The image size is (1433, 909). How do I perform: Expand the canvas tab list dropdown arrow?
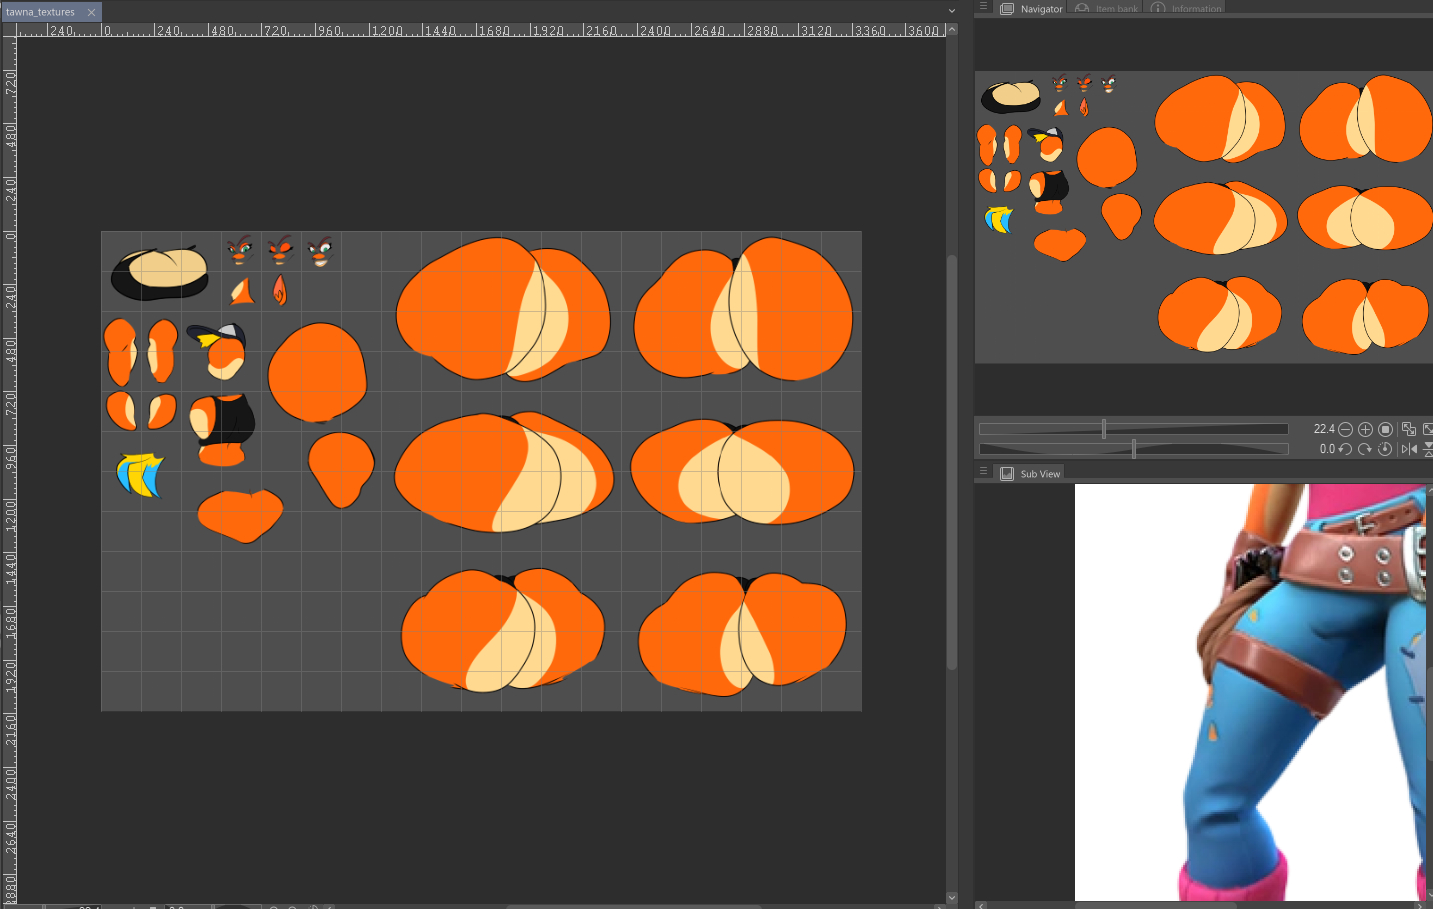pos(951,11)
